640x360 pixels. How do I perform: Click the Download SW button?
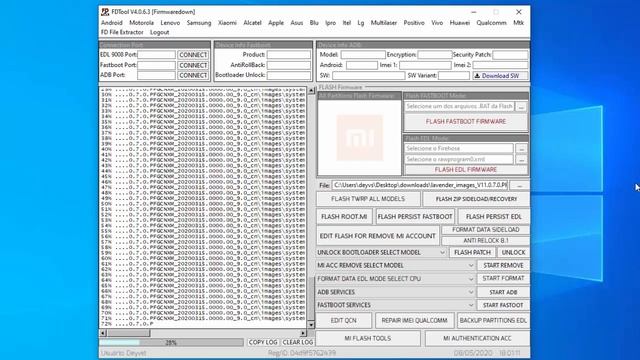(x=500, y=76)
